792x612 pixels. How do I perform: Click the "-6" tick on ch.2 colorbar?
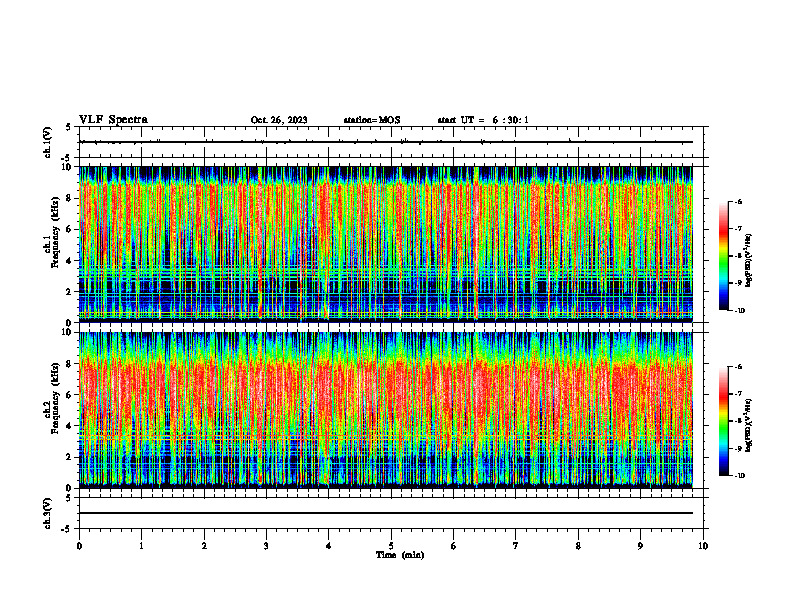(738, 367)
